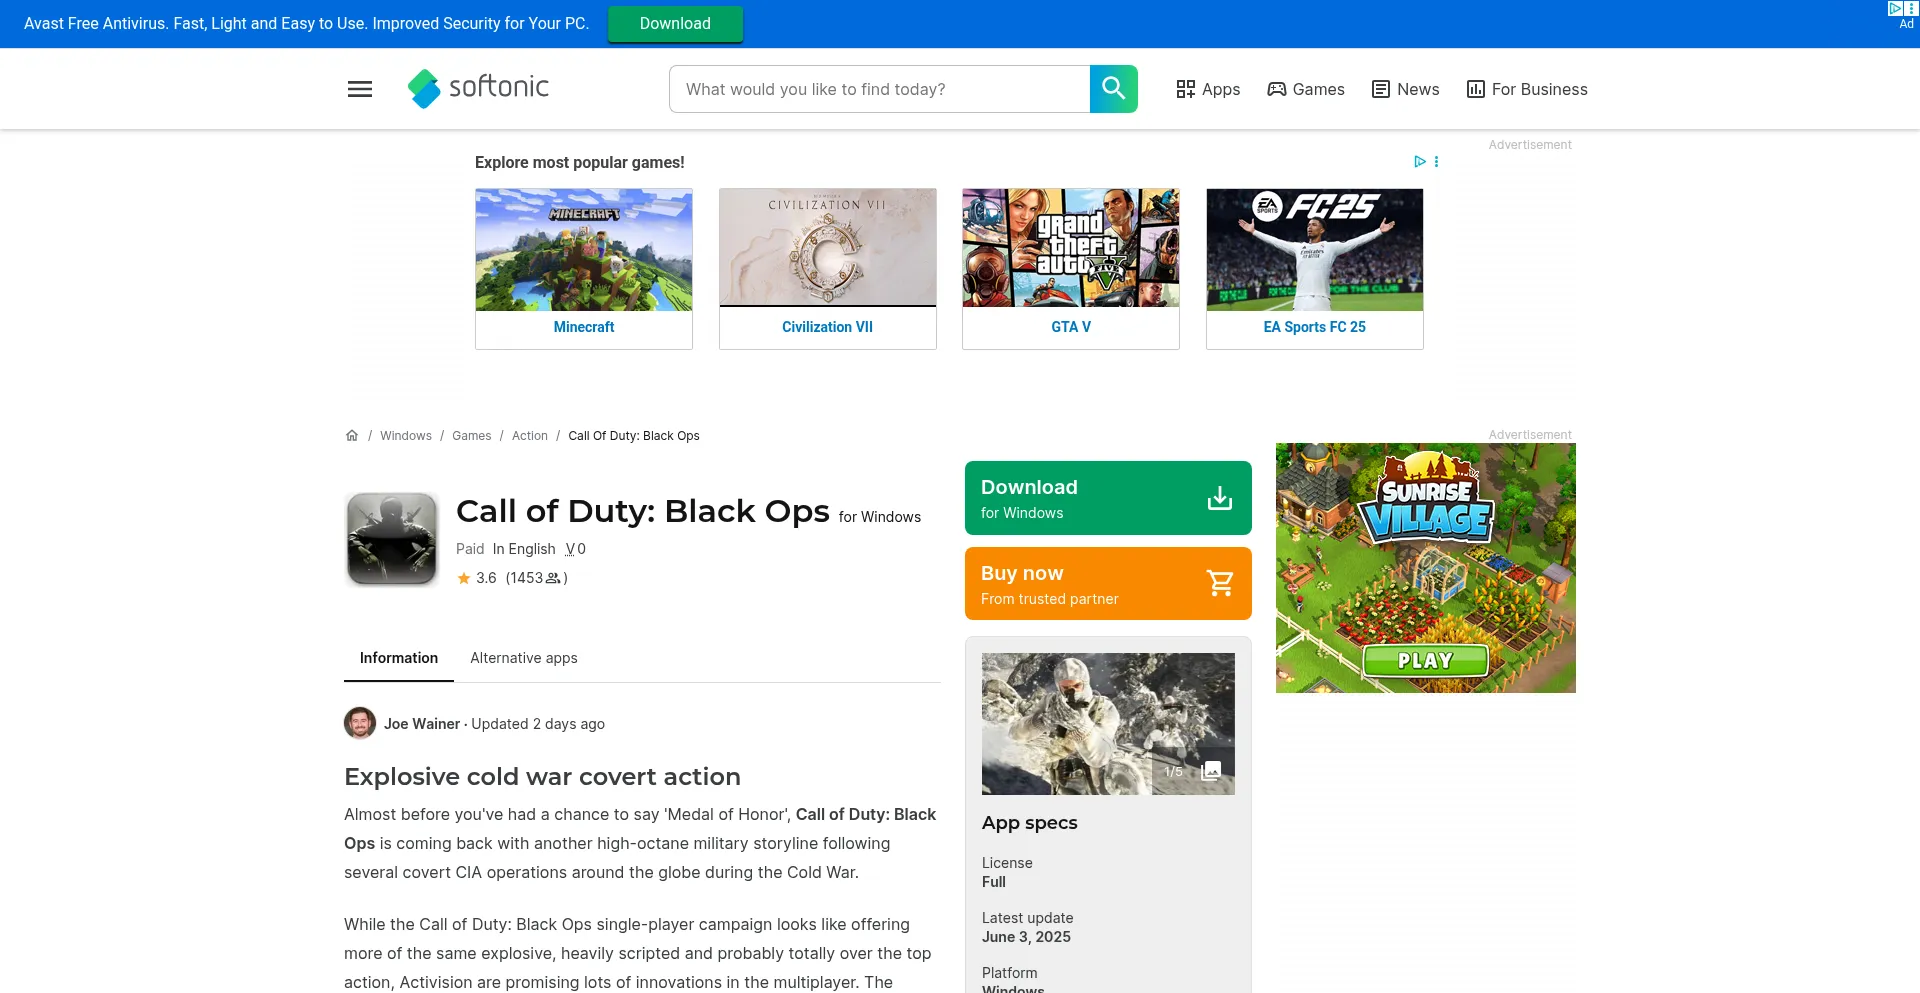1920x993 pixels.
Task: Click the Avast ad Download button
Action: coord(675,24)
